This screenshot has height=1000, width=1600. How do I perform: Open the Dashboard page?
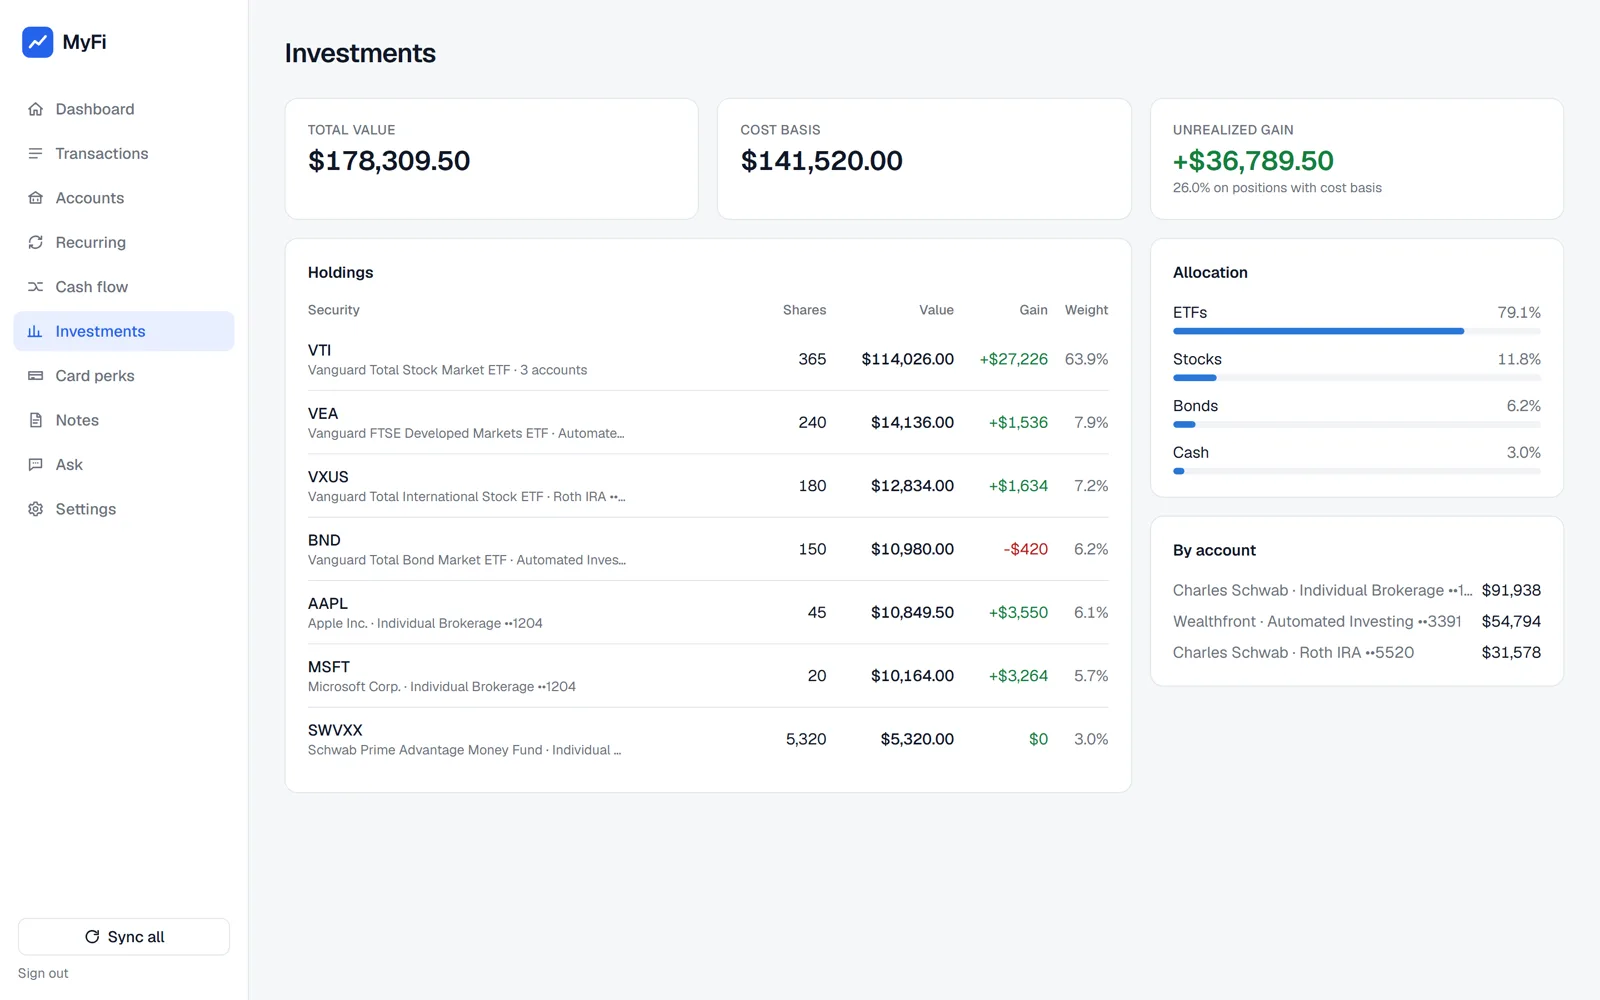pos(124,109)
